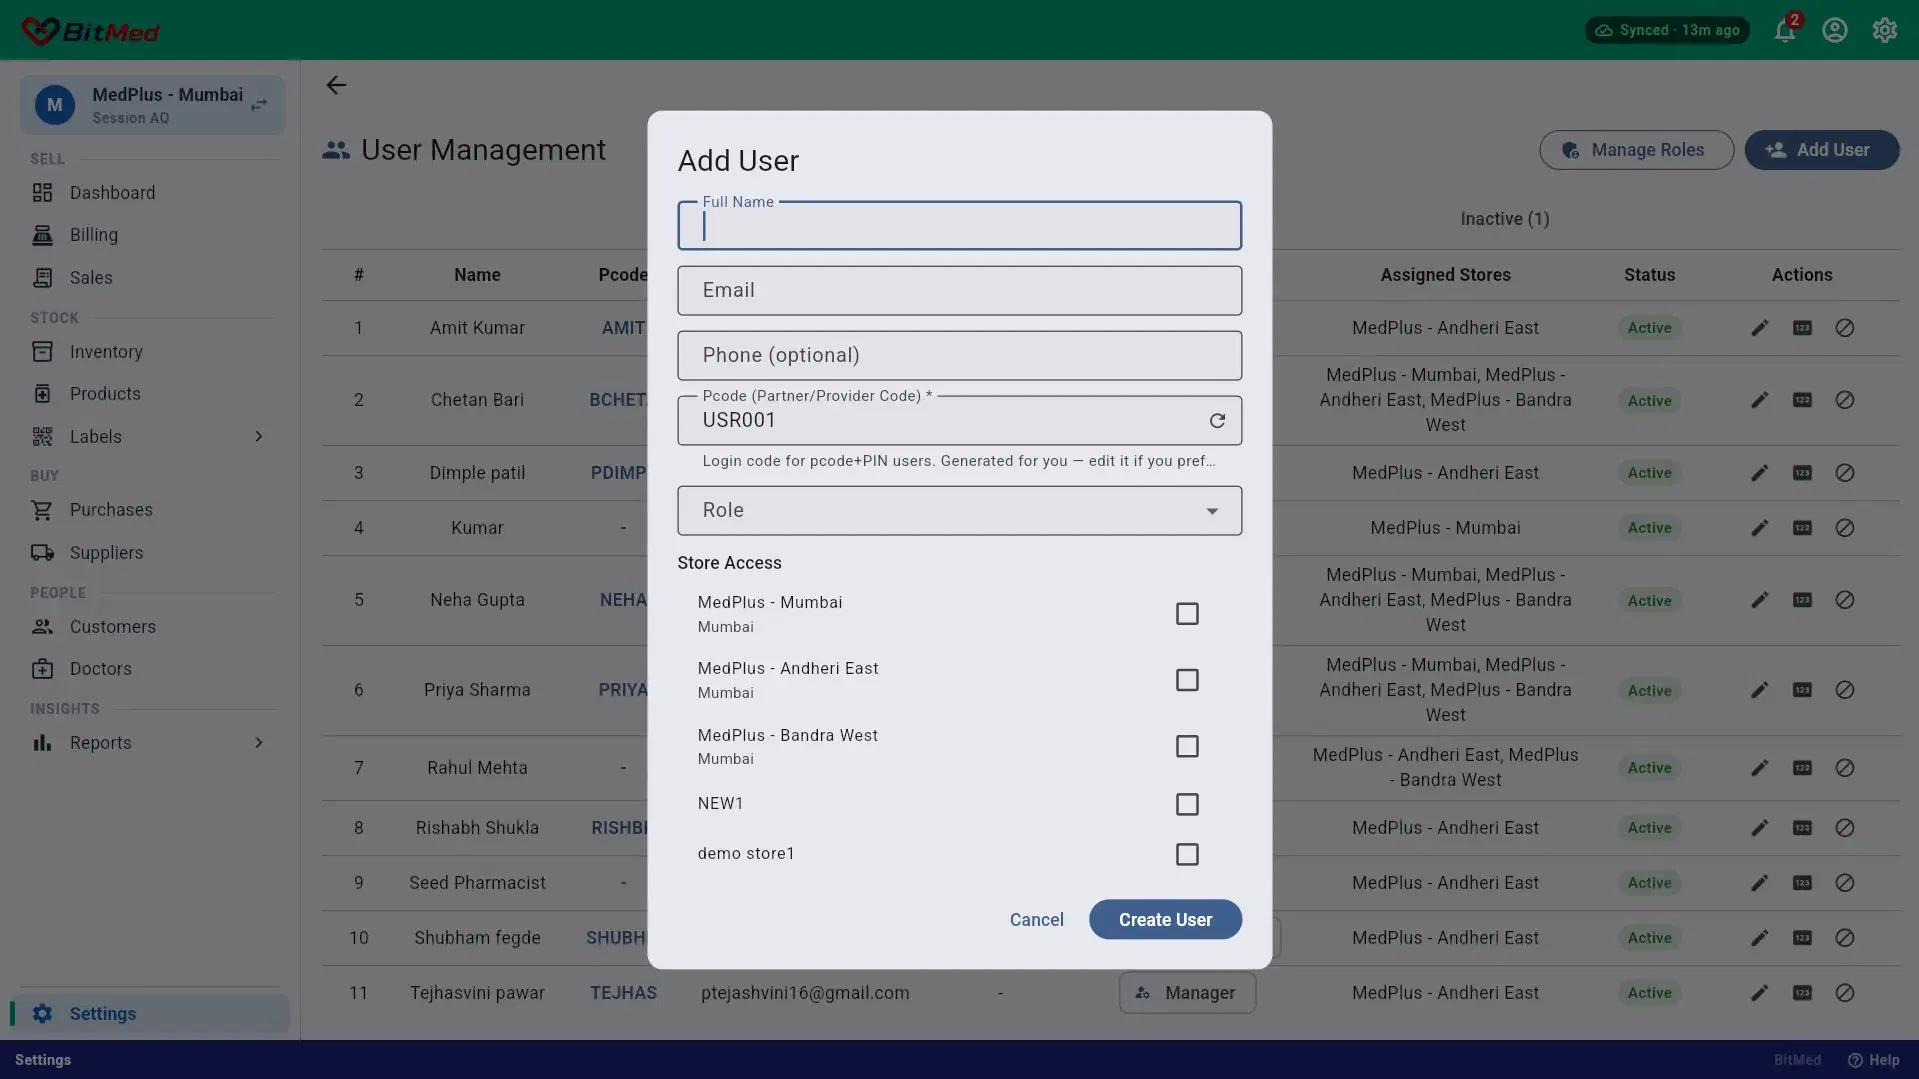Cancel the Add User dialog
The image size is (1919, 1079).
pos(1036,920)
